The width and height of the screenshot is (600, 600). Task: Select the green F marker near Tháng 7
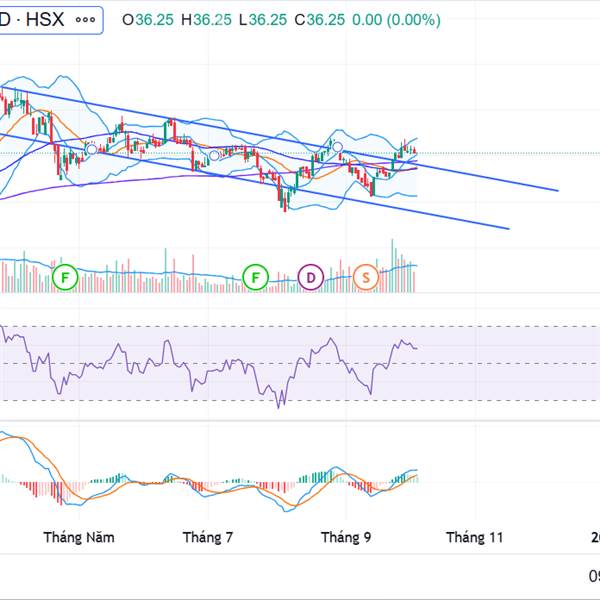(257, 276)
